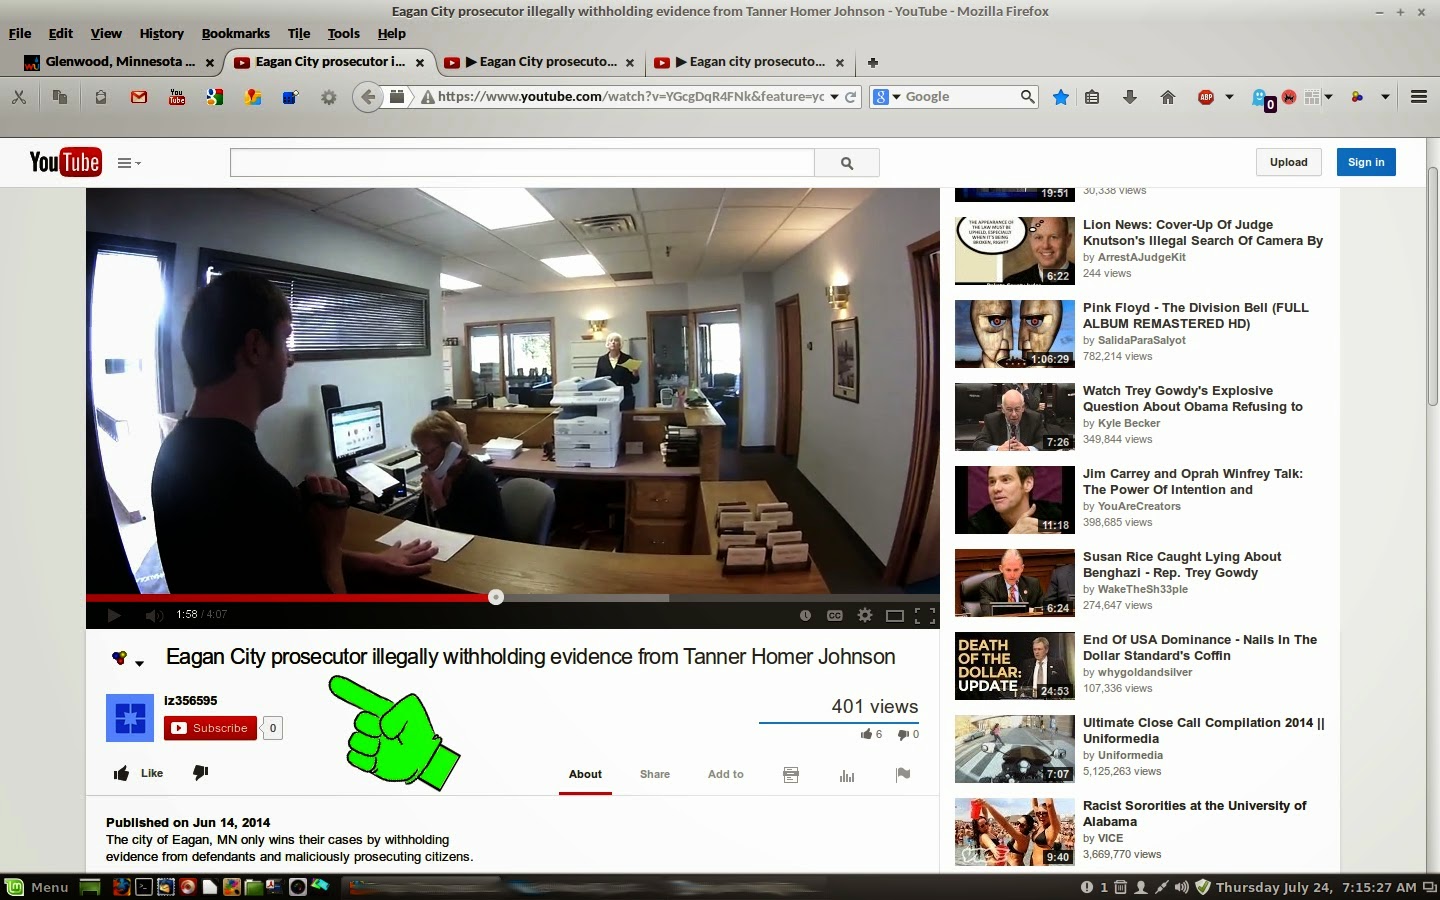The height and width of the screenshot is (900, 1440).
Task: Open Jim Carrey and Oprah Winfrey video link
Action: coord(1193,482)
